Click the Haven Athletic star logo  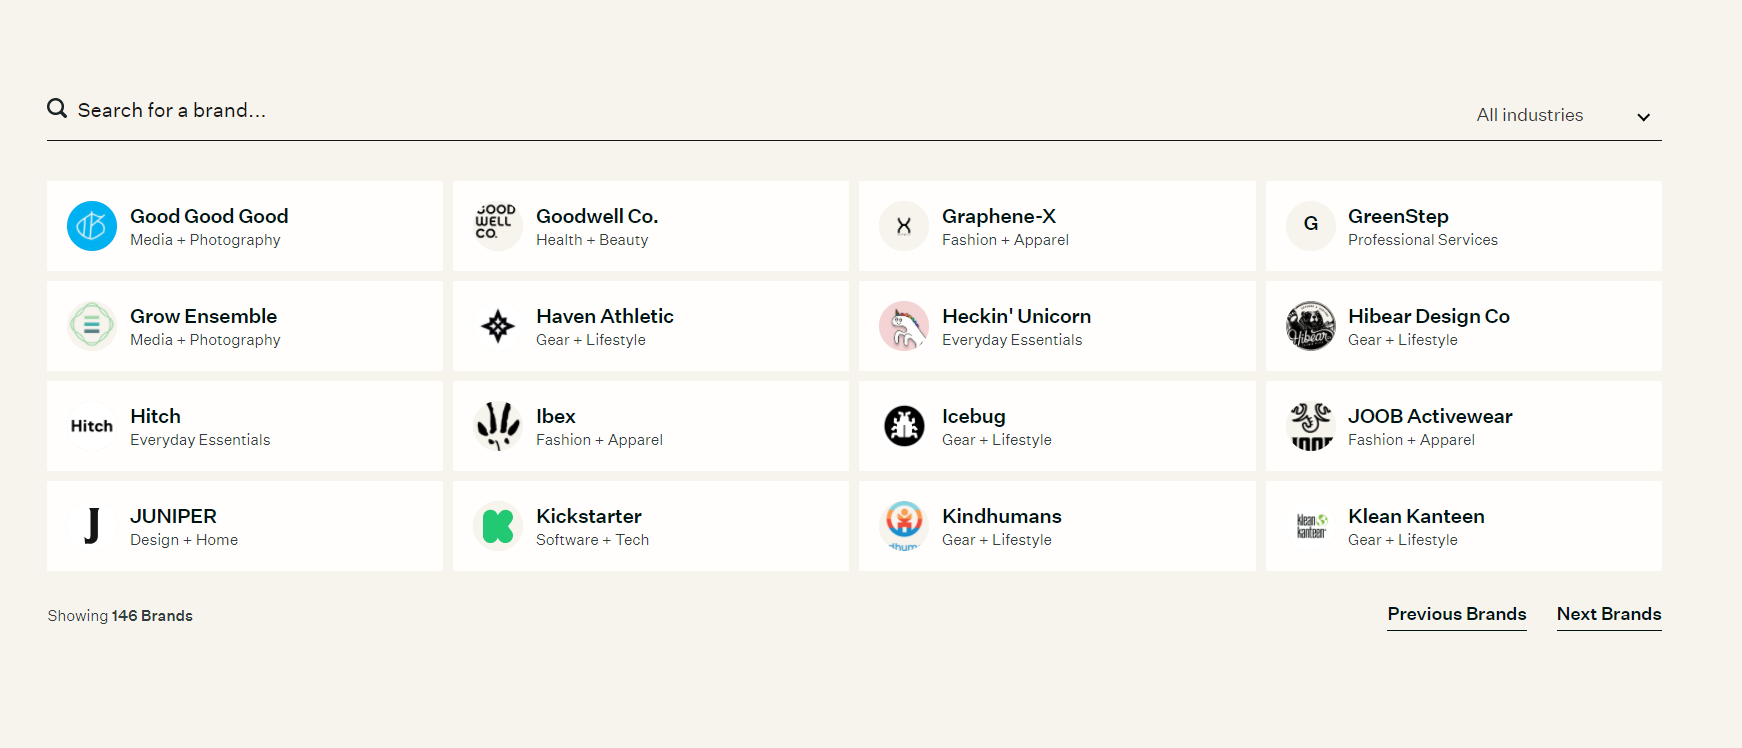(498, 326)
